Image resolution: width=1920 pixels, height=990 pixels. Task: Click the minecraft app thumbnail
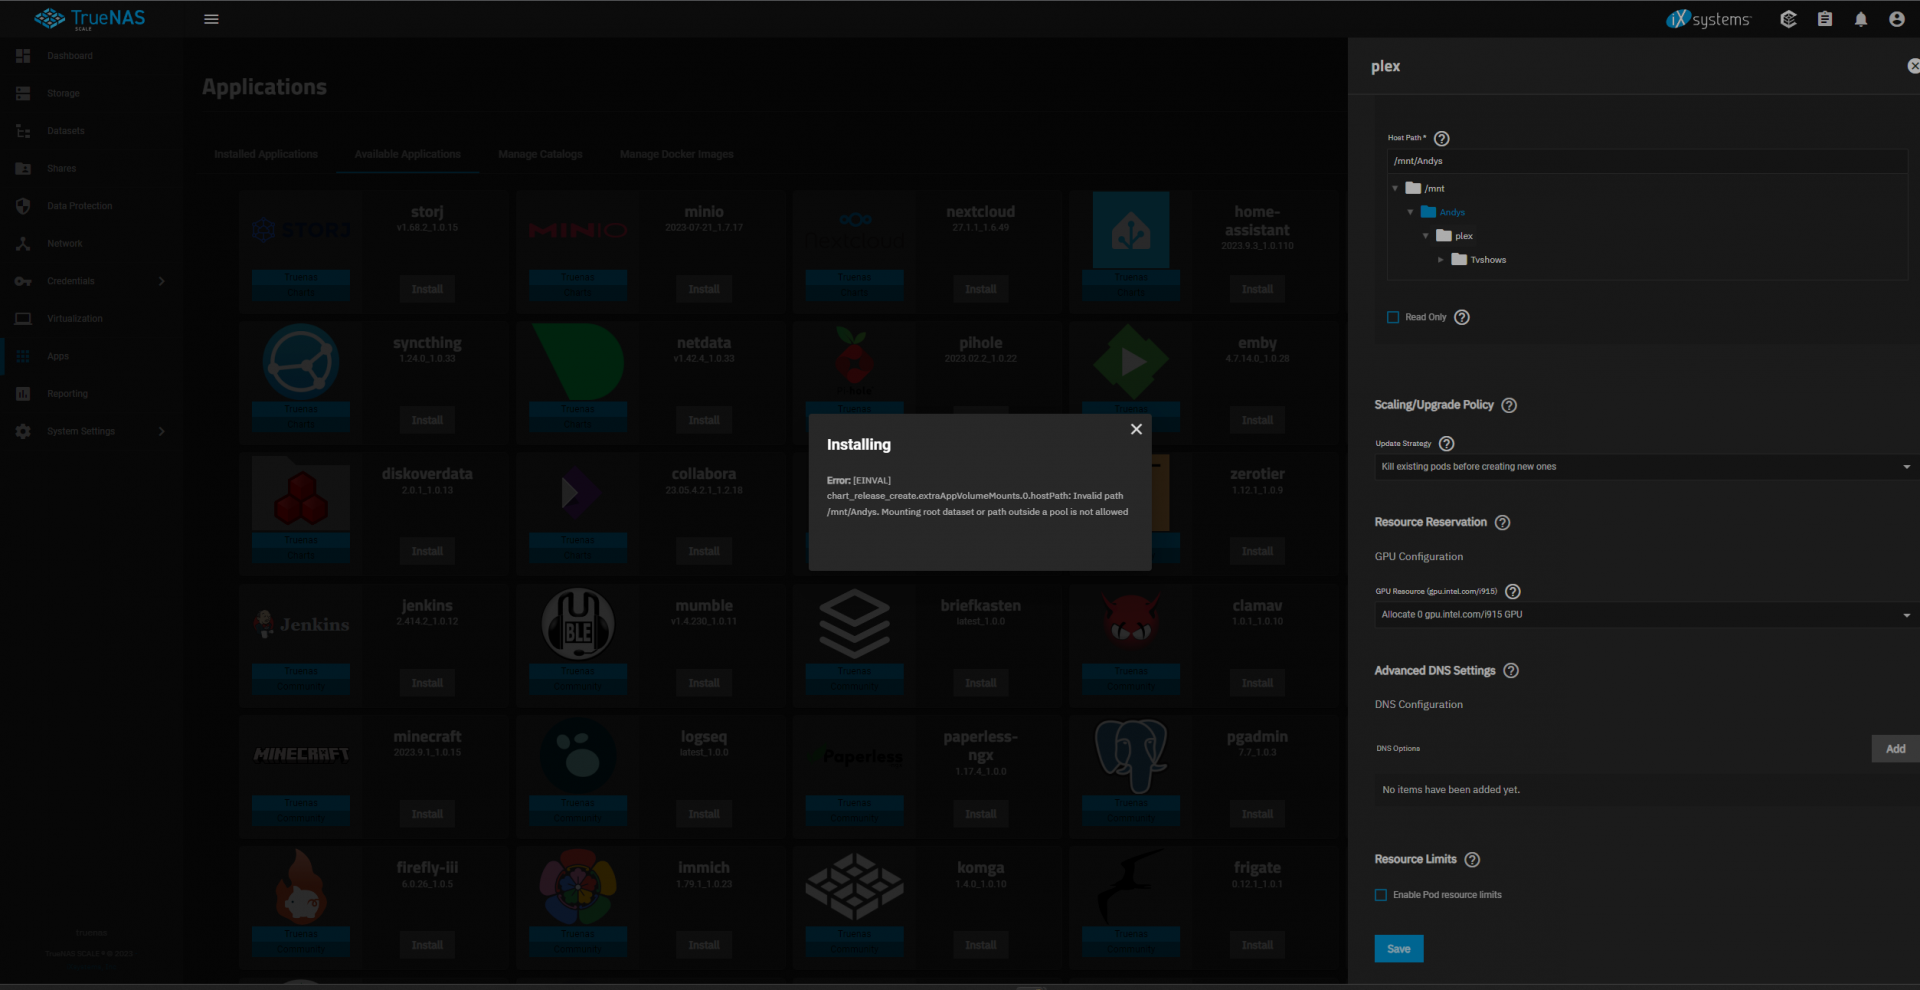coord(301,755)
